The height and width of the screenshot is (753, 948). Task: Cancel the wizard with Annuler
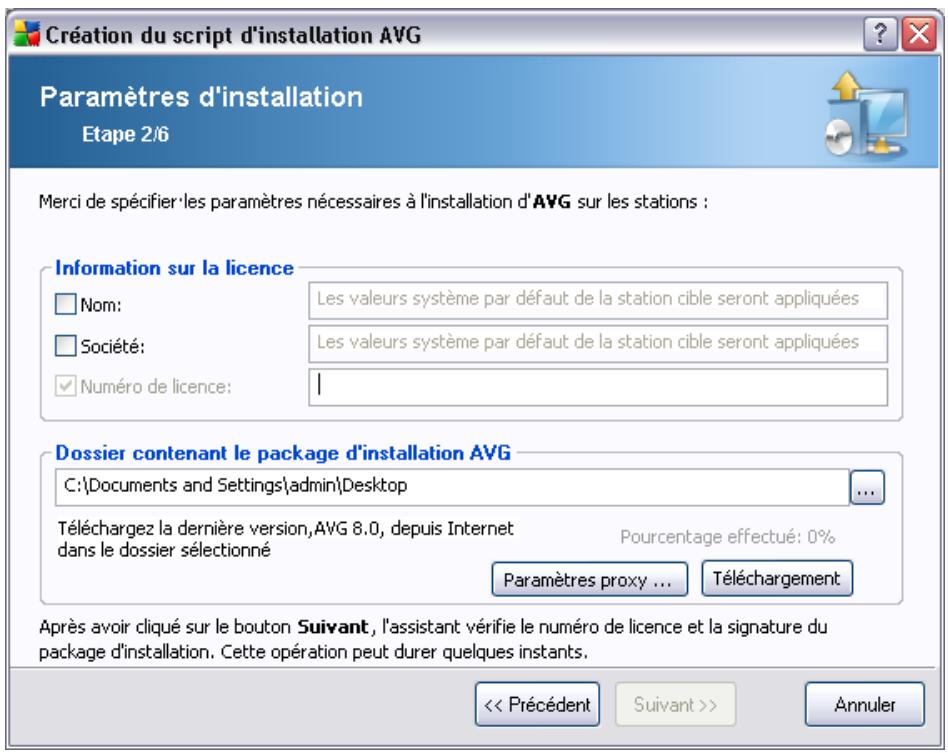pos(865,704)
